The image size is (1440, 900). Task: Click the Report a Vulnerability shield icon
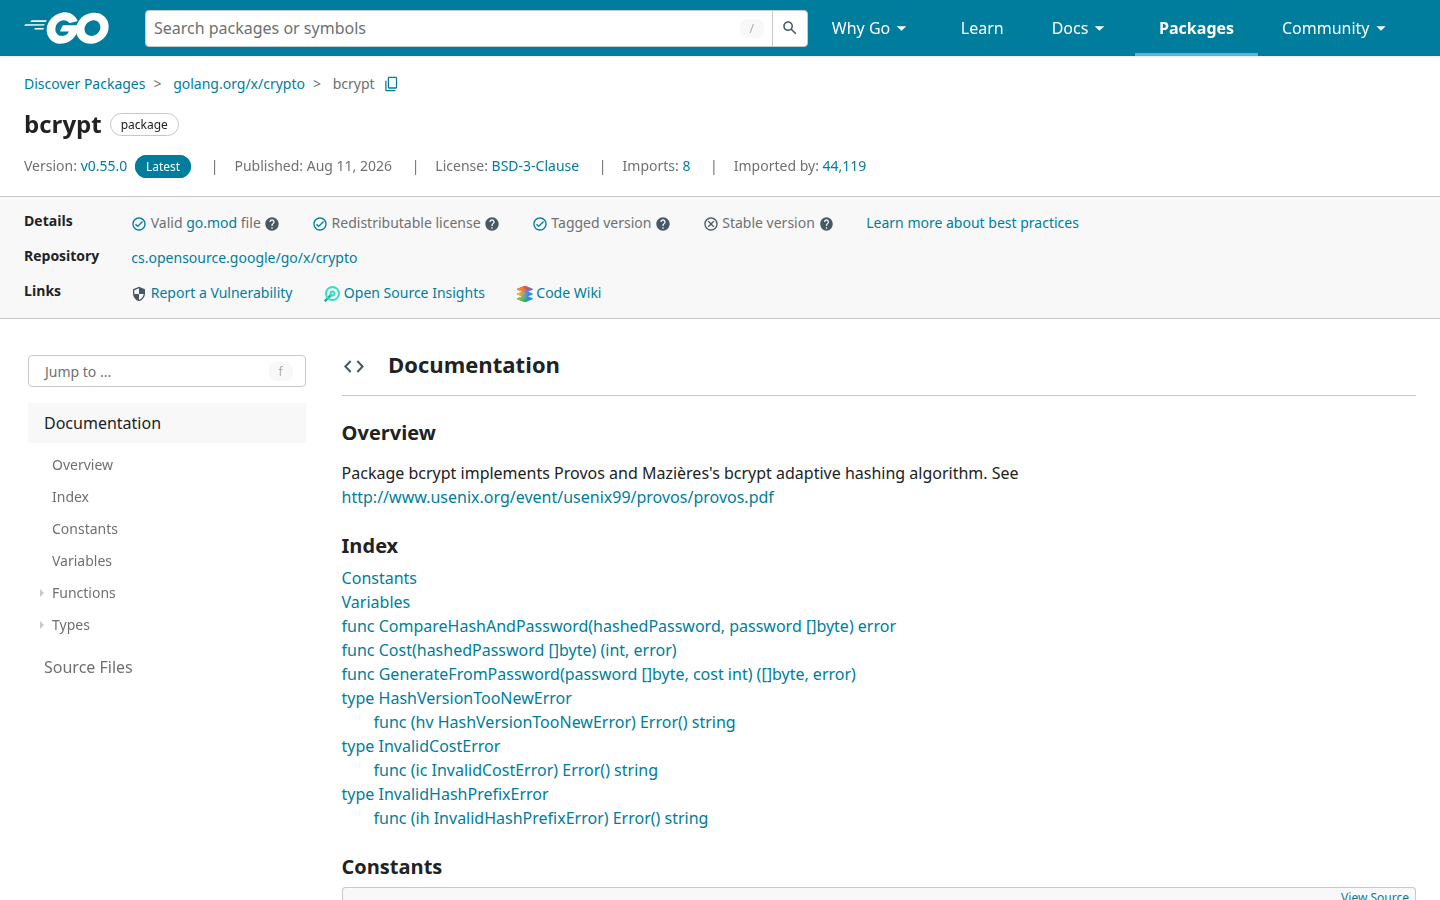pos(139,294)
